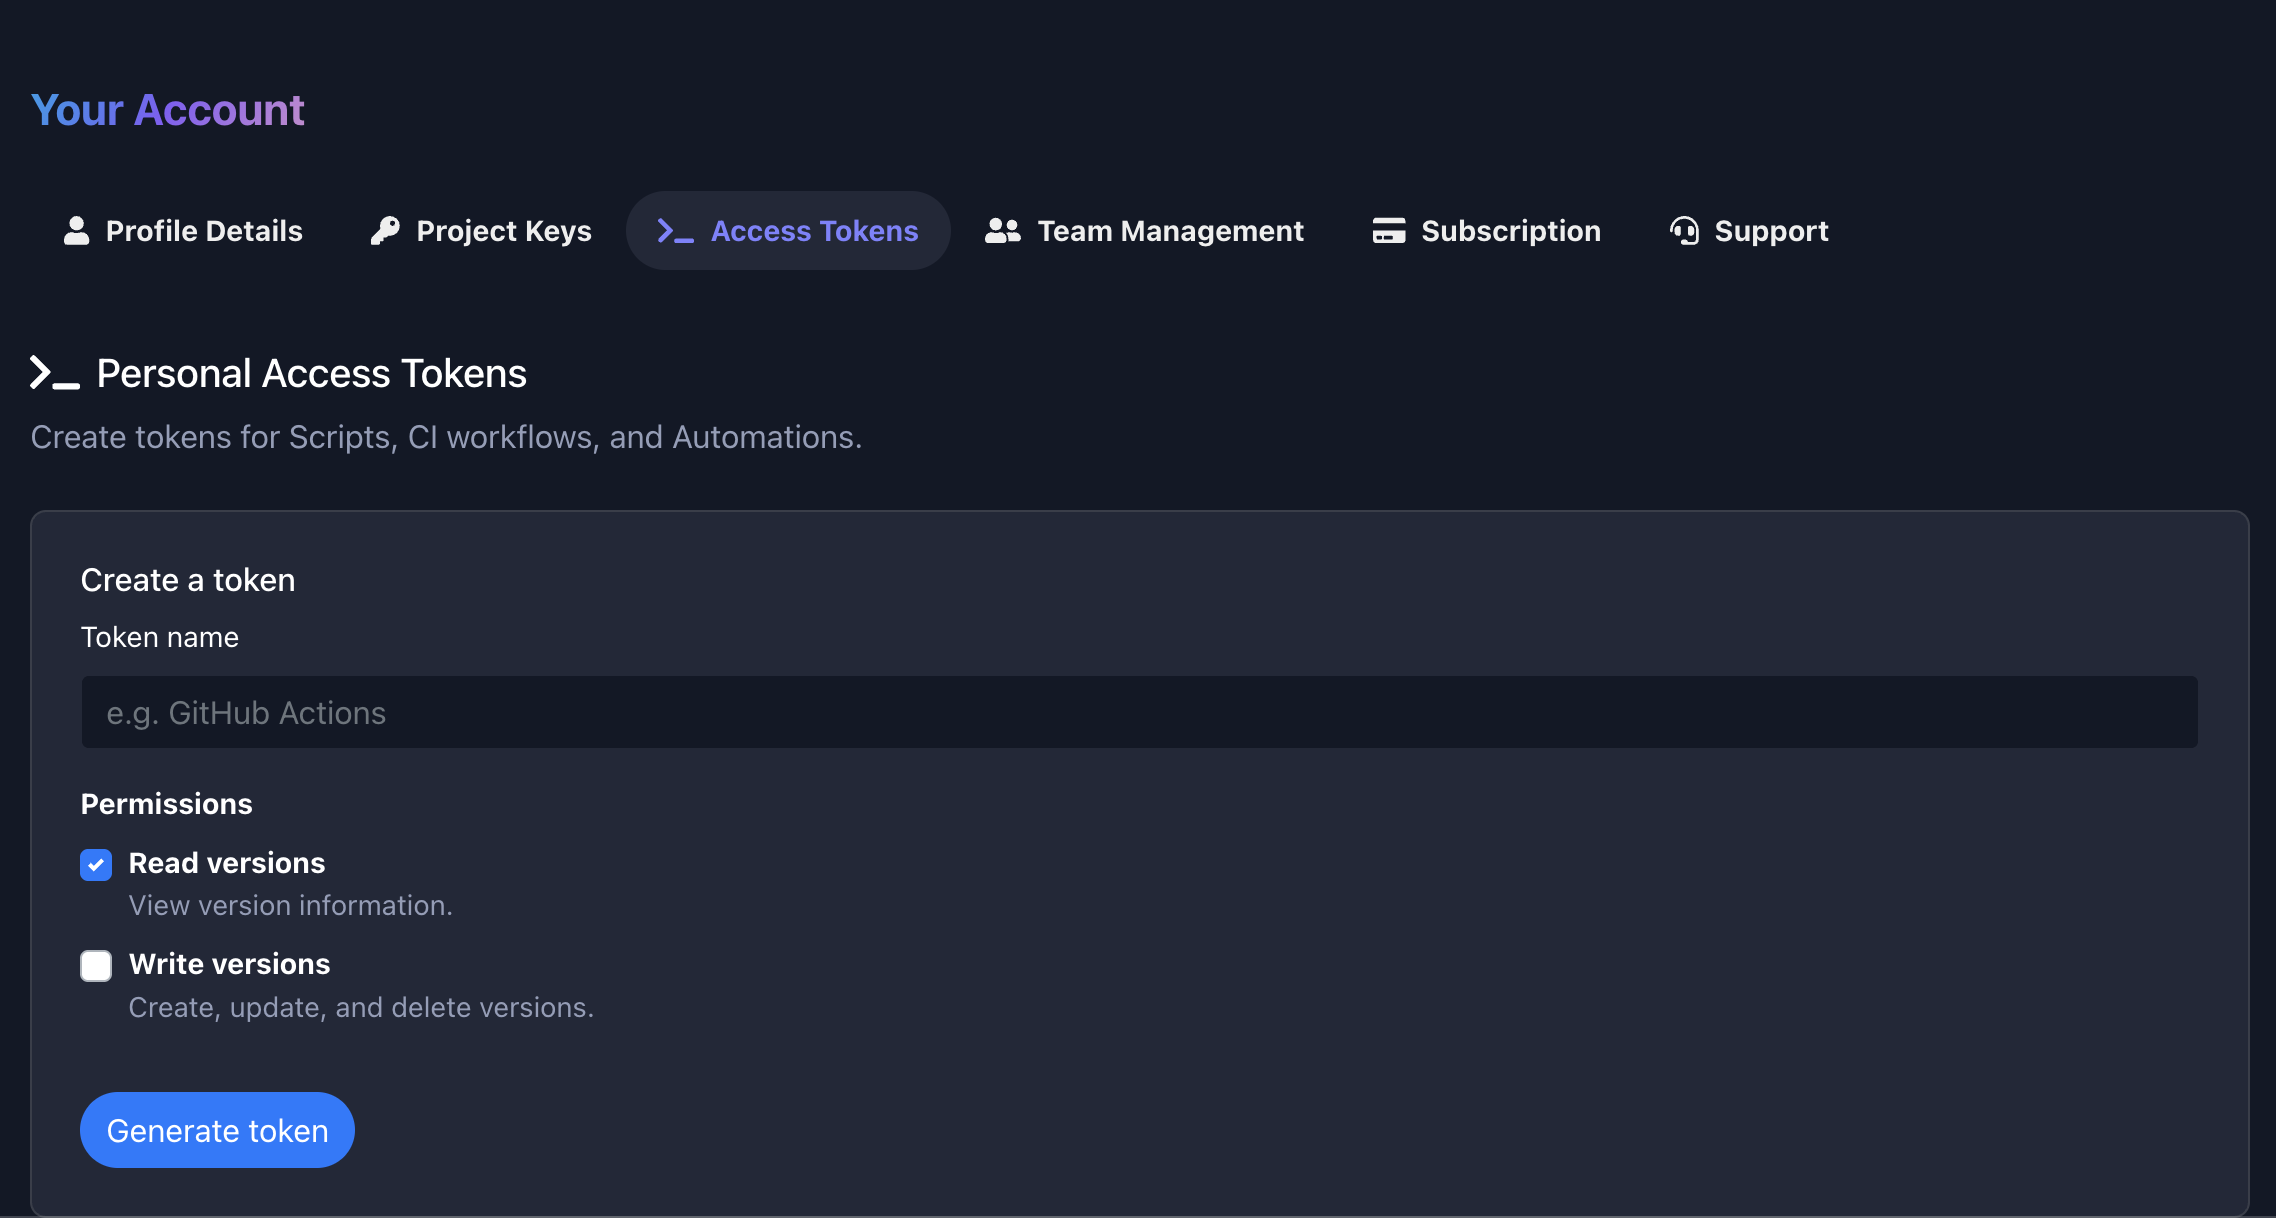Focus the Token name input field
Viewport: 2276px width, 1218px height.
(1139, 712)
